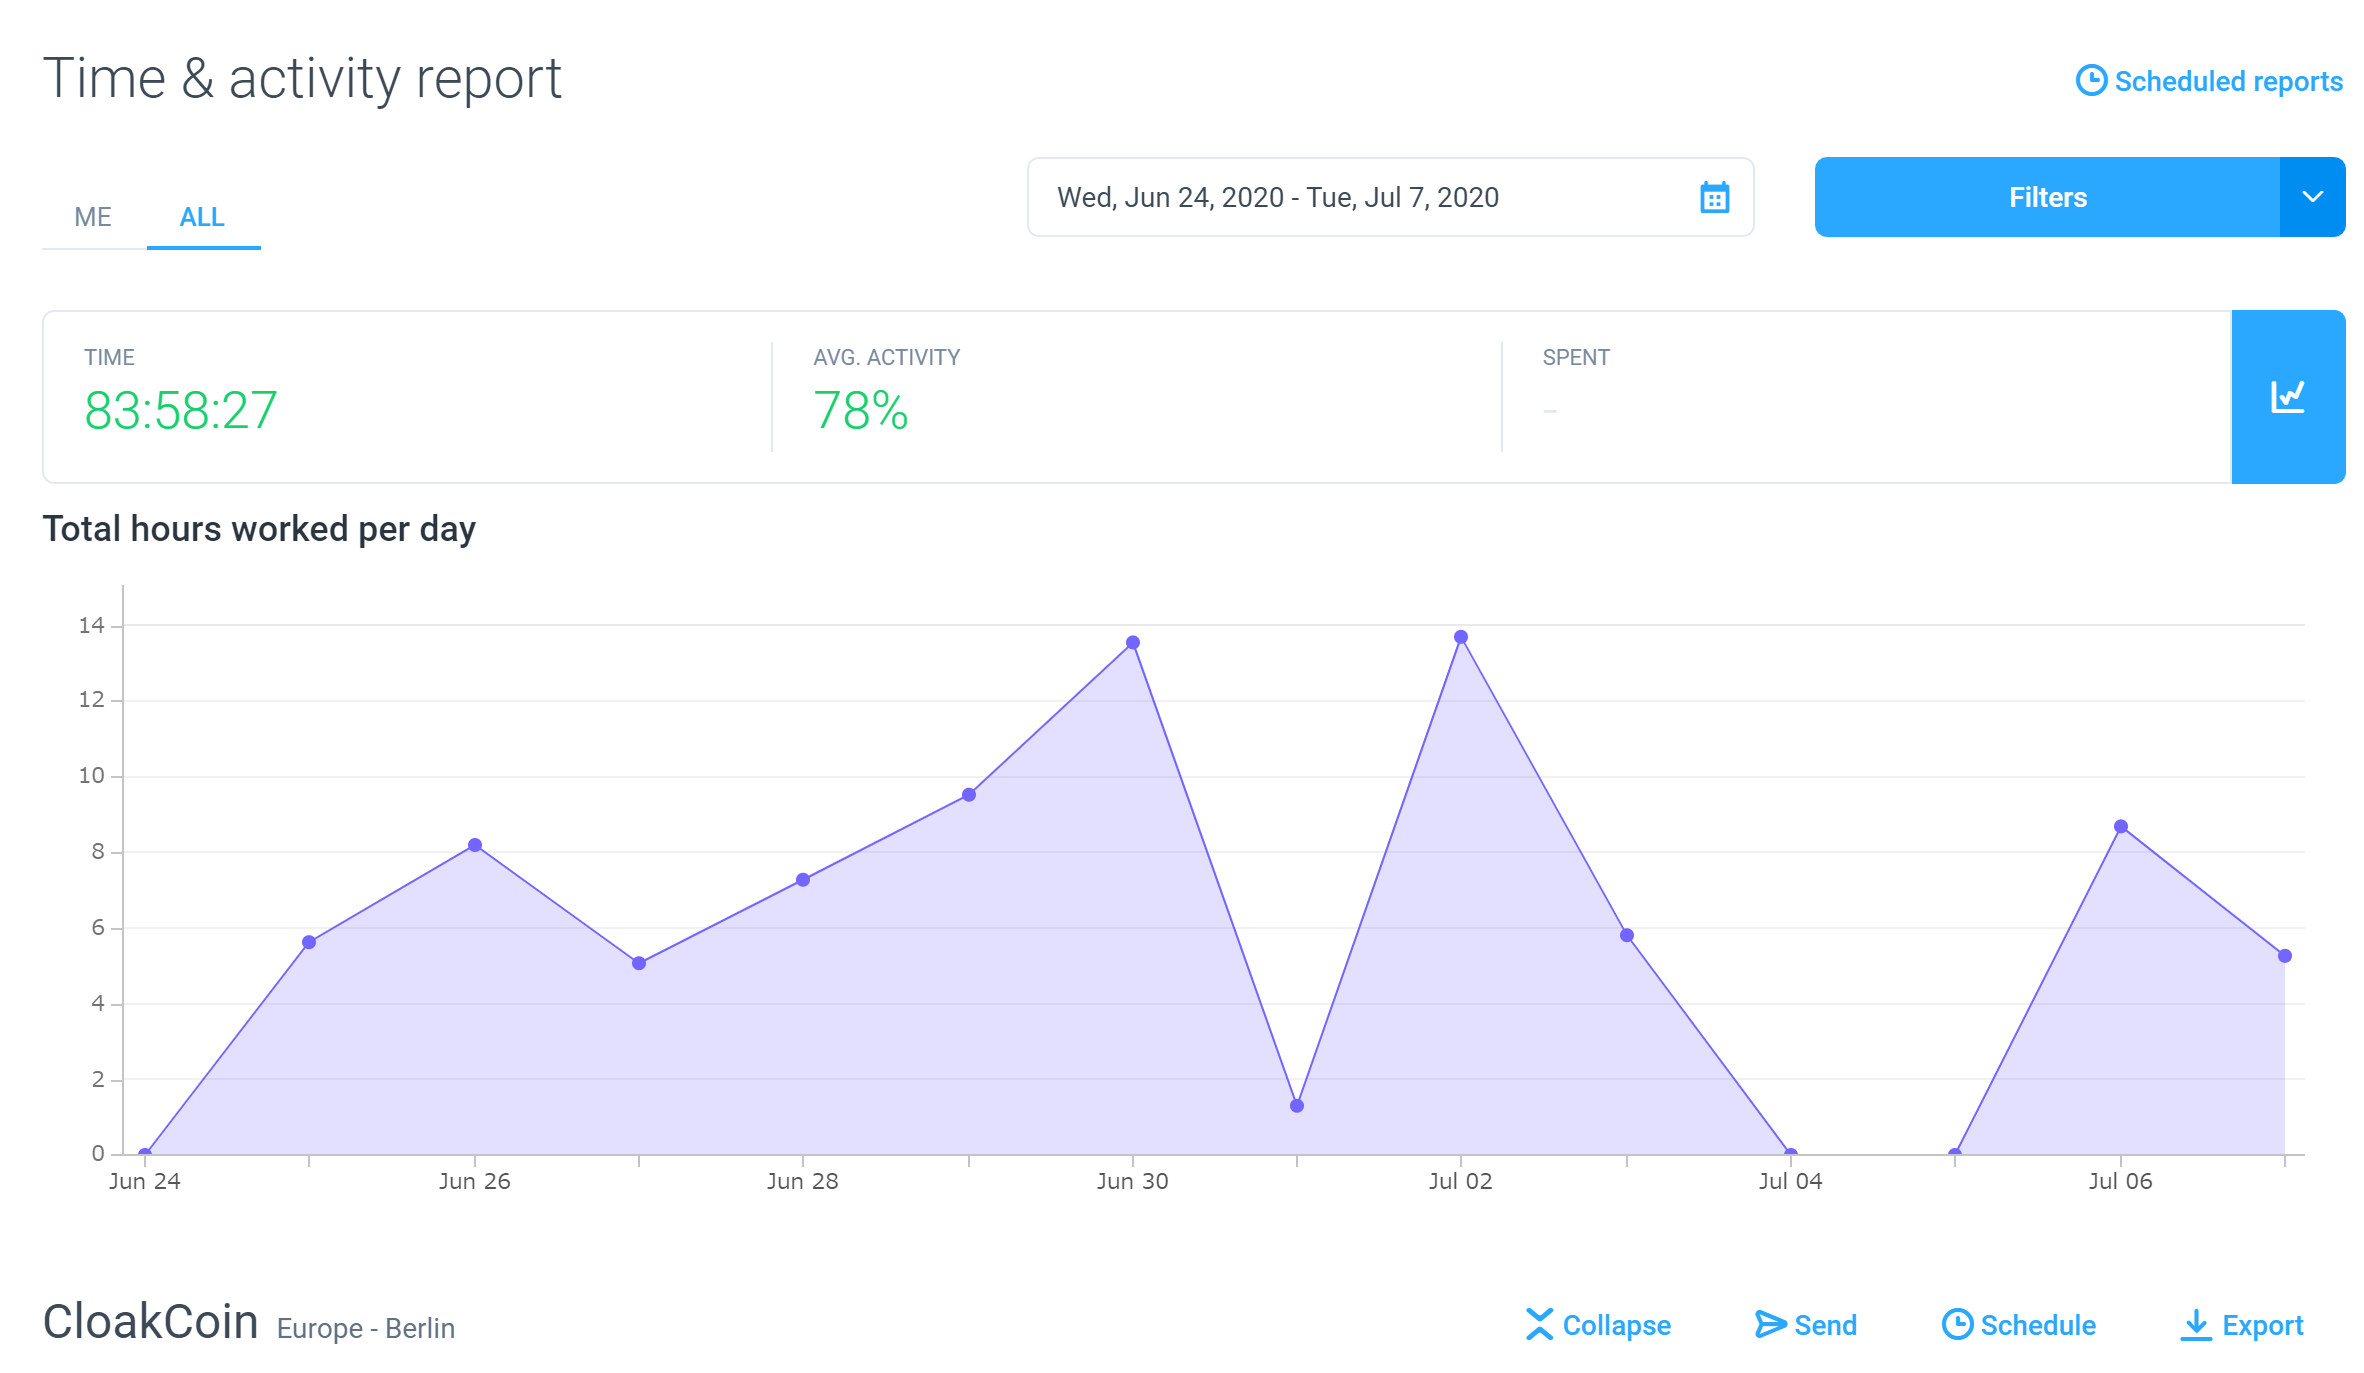Toggle the chart view icon button

[x=2288, y=397]
